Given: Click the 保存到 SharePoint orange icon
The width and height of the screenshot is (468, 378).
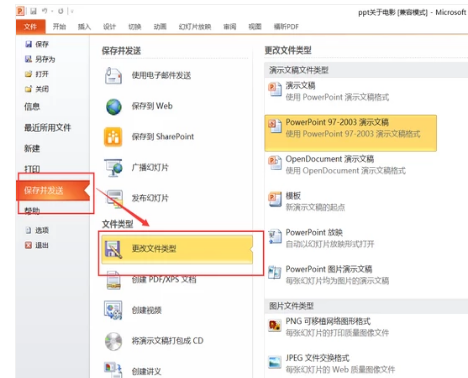Looking at the screenshot, I should click(113, 137).
